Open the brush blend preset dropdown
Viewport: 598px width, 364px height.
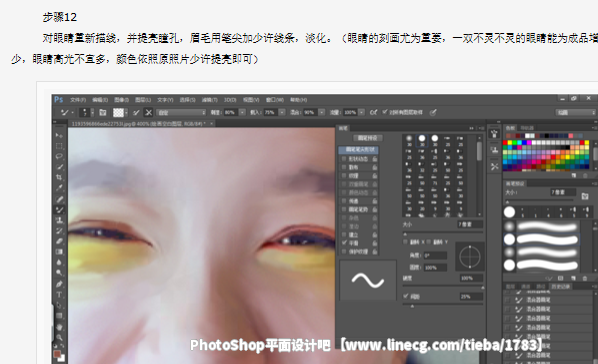(182, 113)
